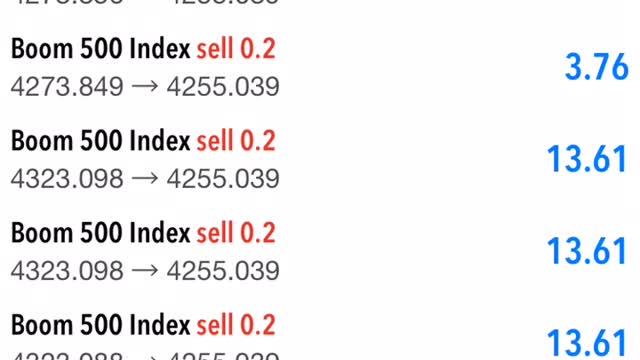Tap the arrow after 4273.849
The width and height of the screenshot is (640, 360).
[145, 87]
